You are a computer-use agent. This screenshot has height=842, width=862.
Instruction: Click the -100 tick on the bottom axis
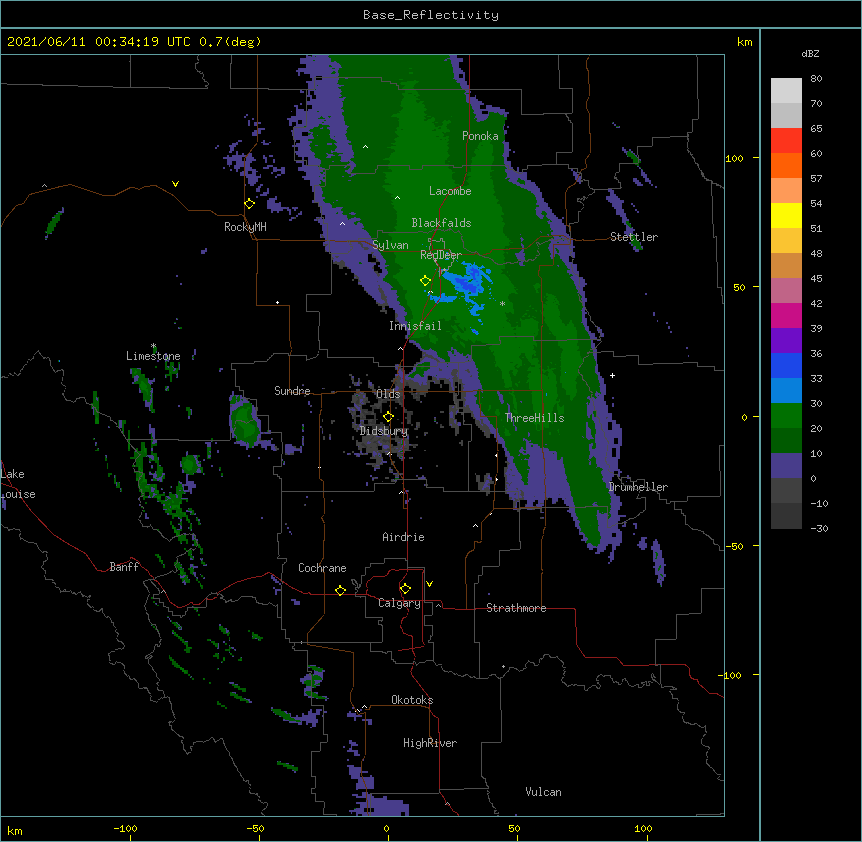pos(125,828)
